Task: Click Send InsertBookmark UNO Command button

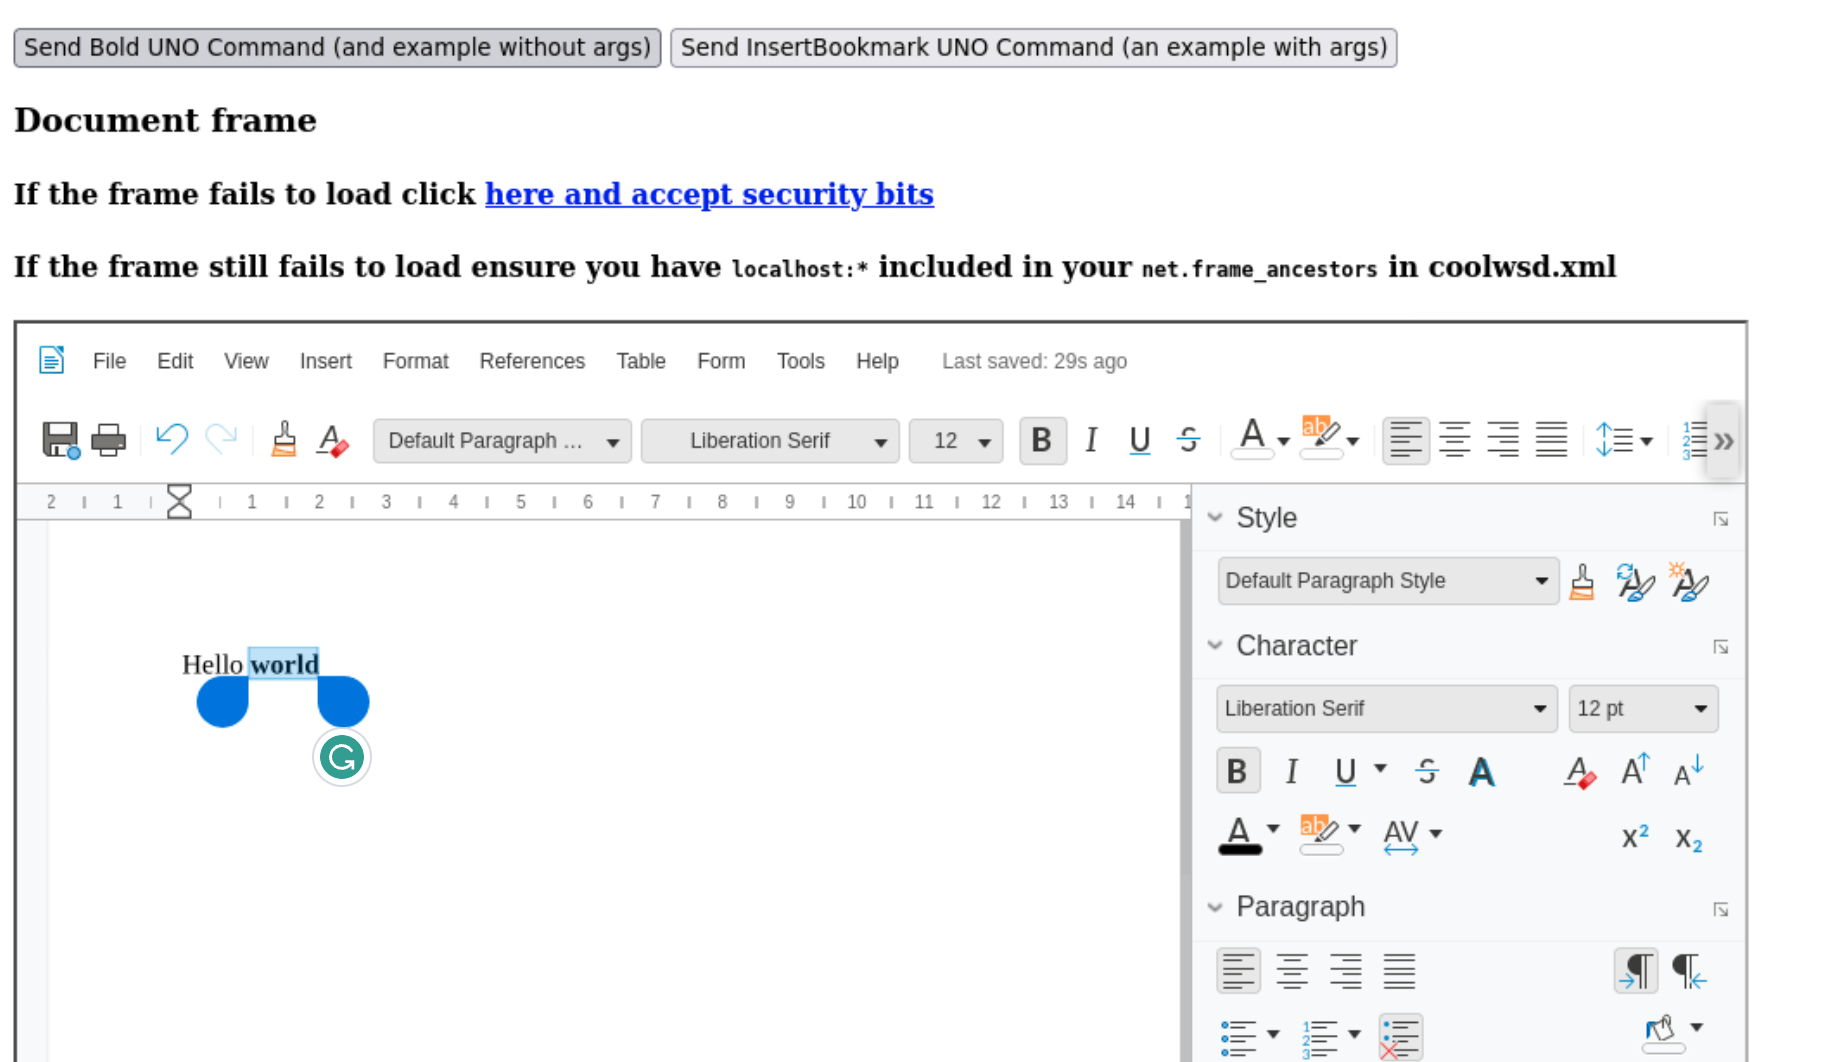Action: point(1034,47)
